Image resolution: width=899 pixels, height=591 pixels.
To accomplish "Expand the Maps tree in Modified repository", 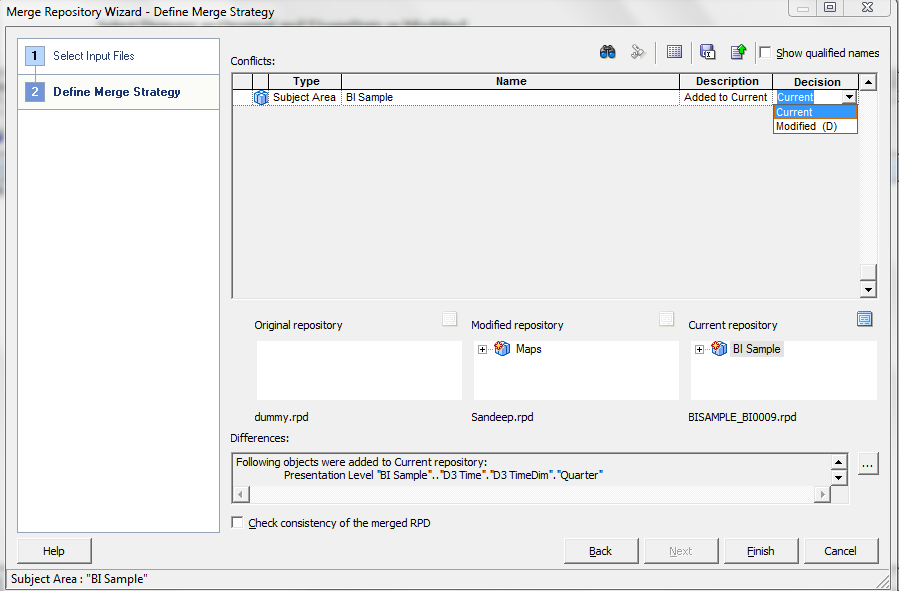I will click(x=481, y=349).
